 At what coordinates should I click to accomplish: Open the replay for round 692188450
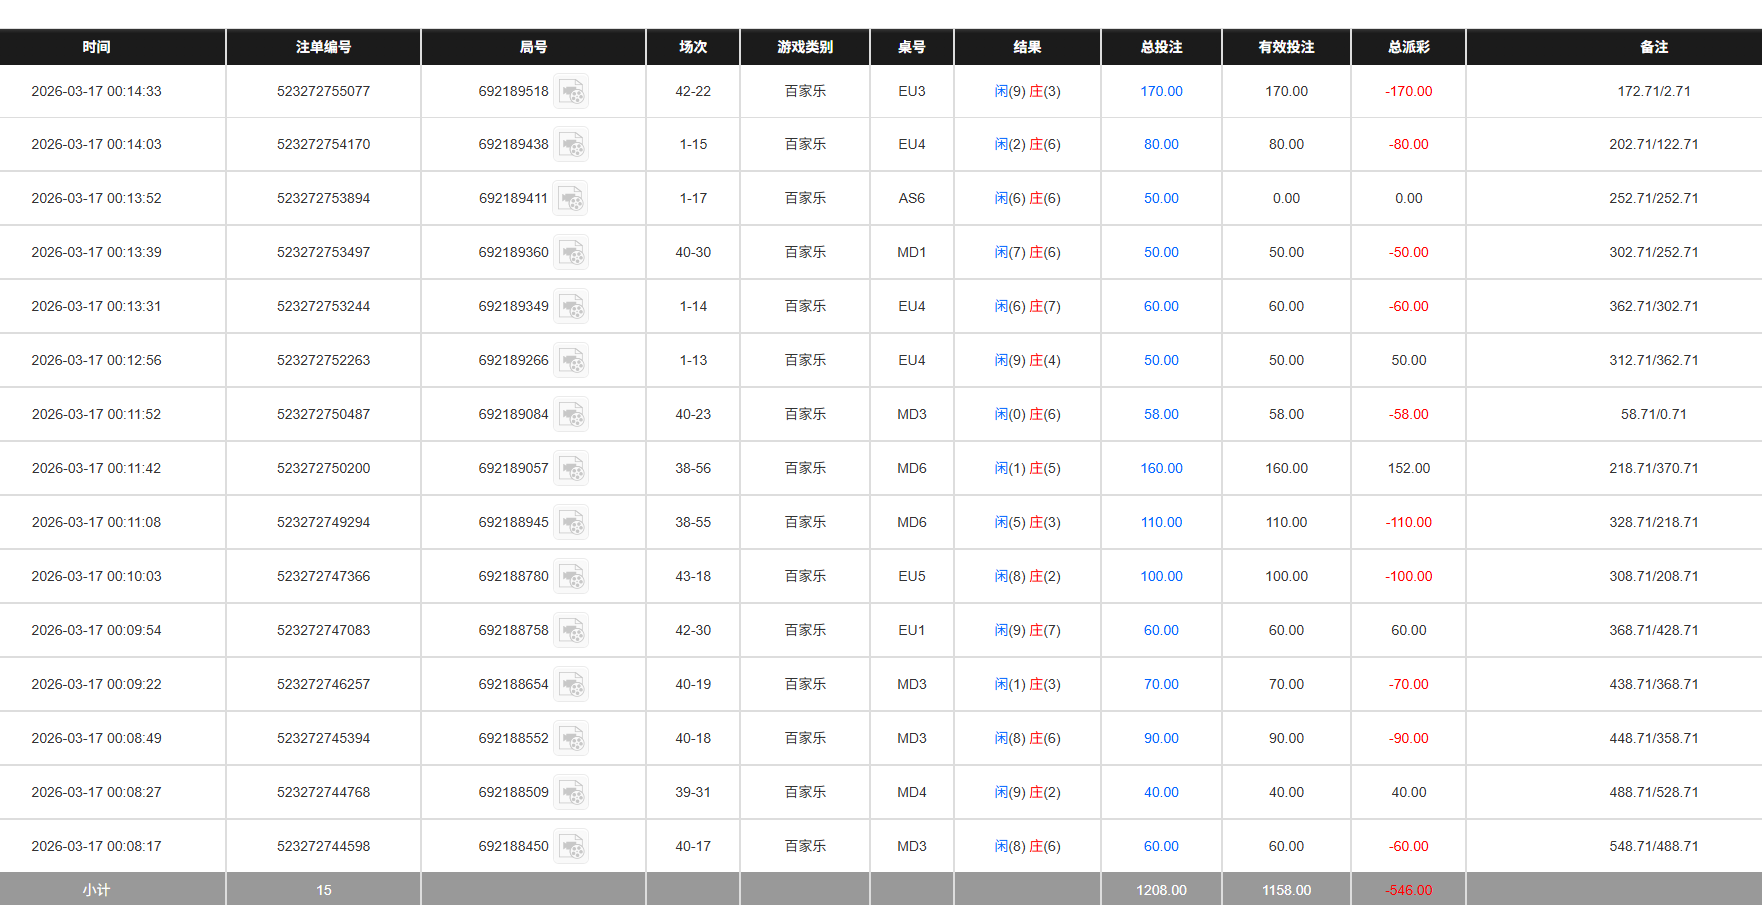(x=571, y=845)
